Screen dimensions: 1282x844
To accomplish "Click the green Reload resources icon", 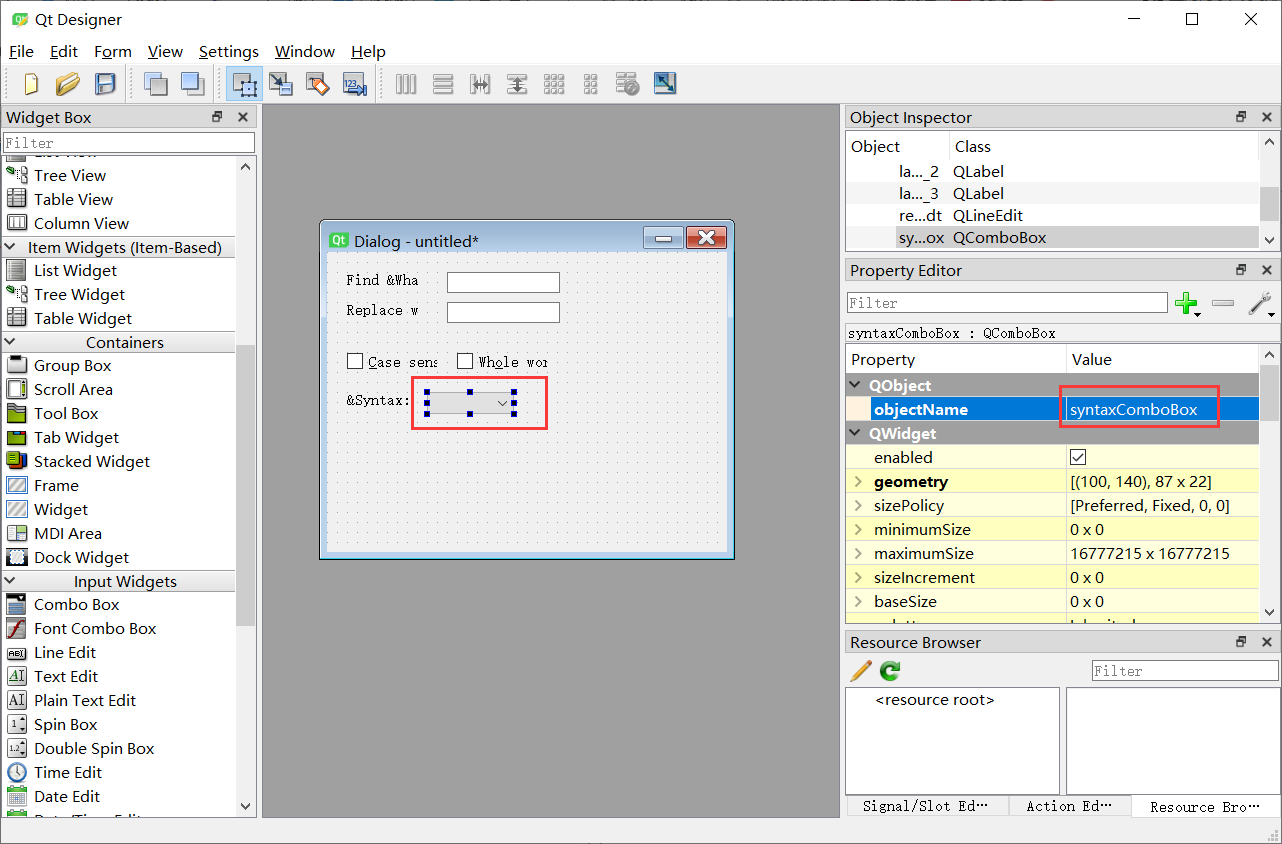I will tap(890, 670).
